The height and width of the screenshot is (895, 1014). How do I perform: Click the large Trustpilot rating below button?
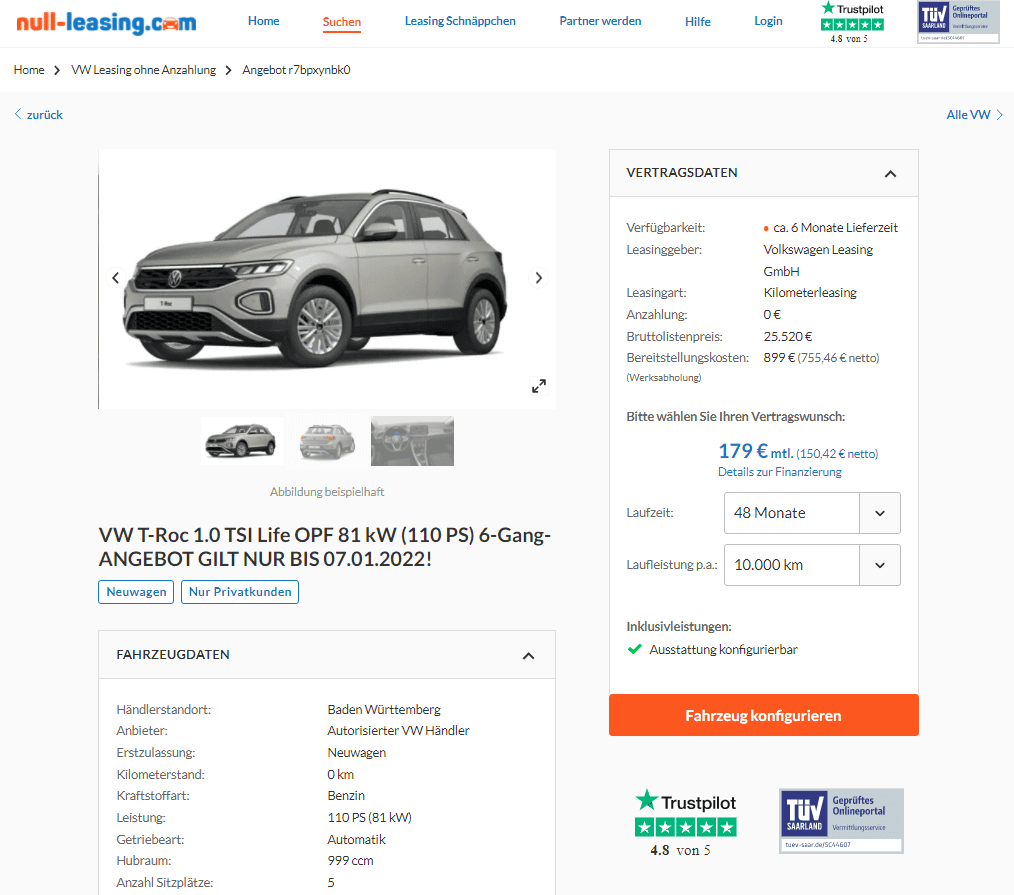pos(686,823)
